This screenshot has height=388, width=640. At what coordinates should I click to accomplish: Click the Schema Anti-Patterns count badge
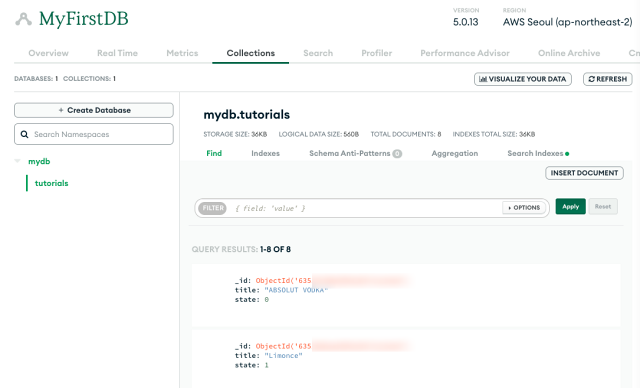pos(397,154)
